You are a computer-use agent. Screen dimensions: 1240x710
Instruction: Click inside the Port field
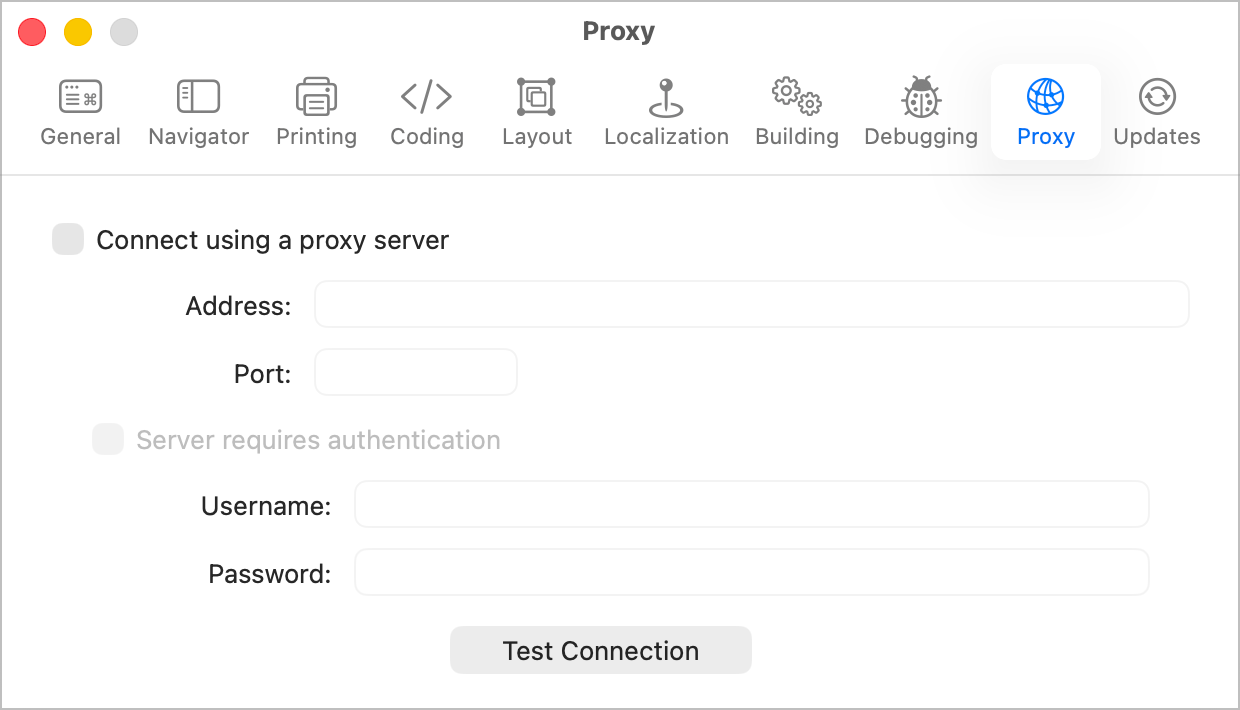coord(415,371)
